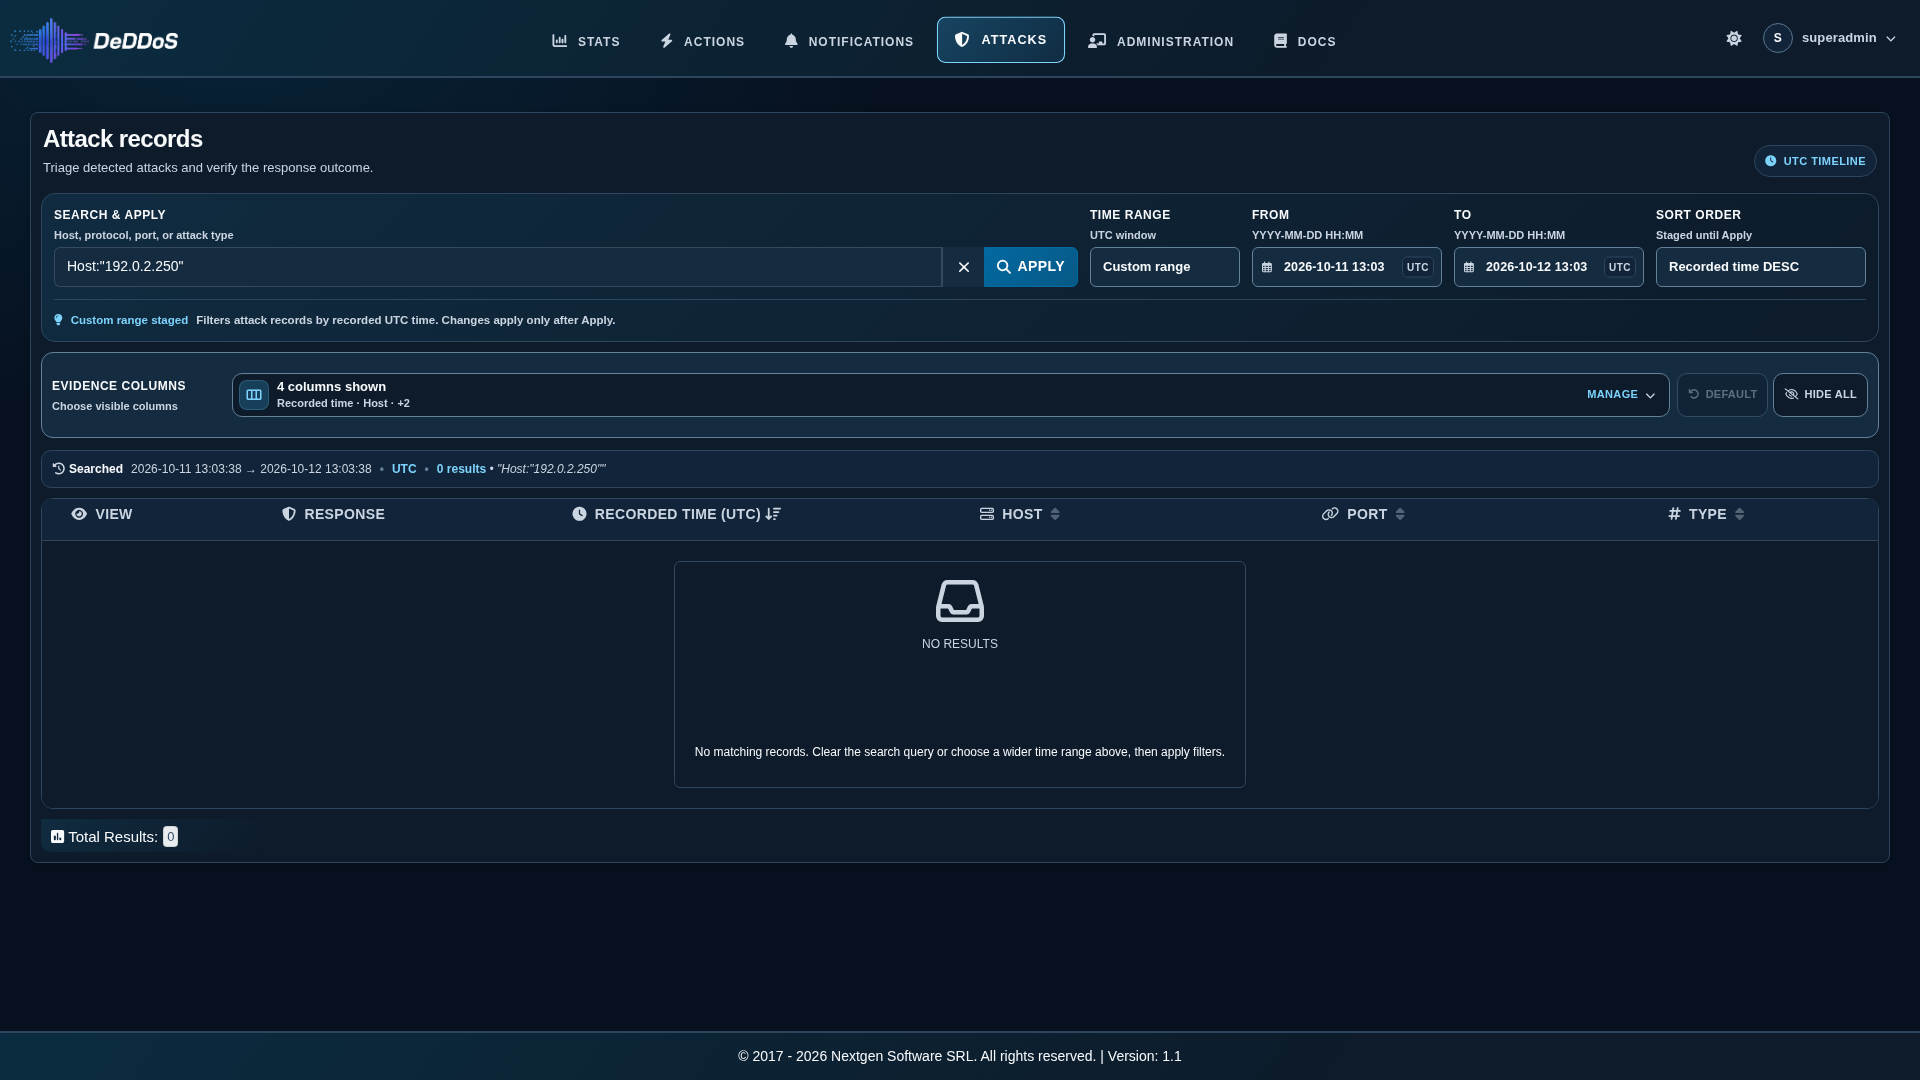Open the Stats tab

pyautogui.click(x=586, y=41)
